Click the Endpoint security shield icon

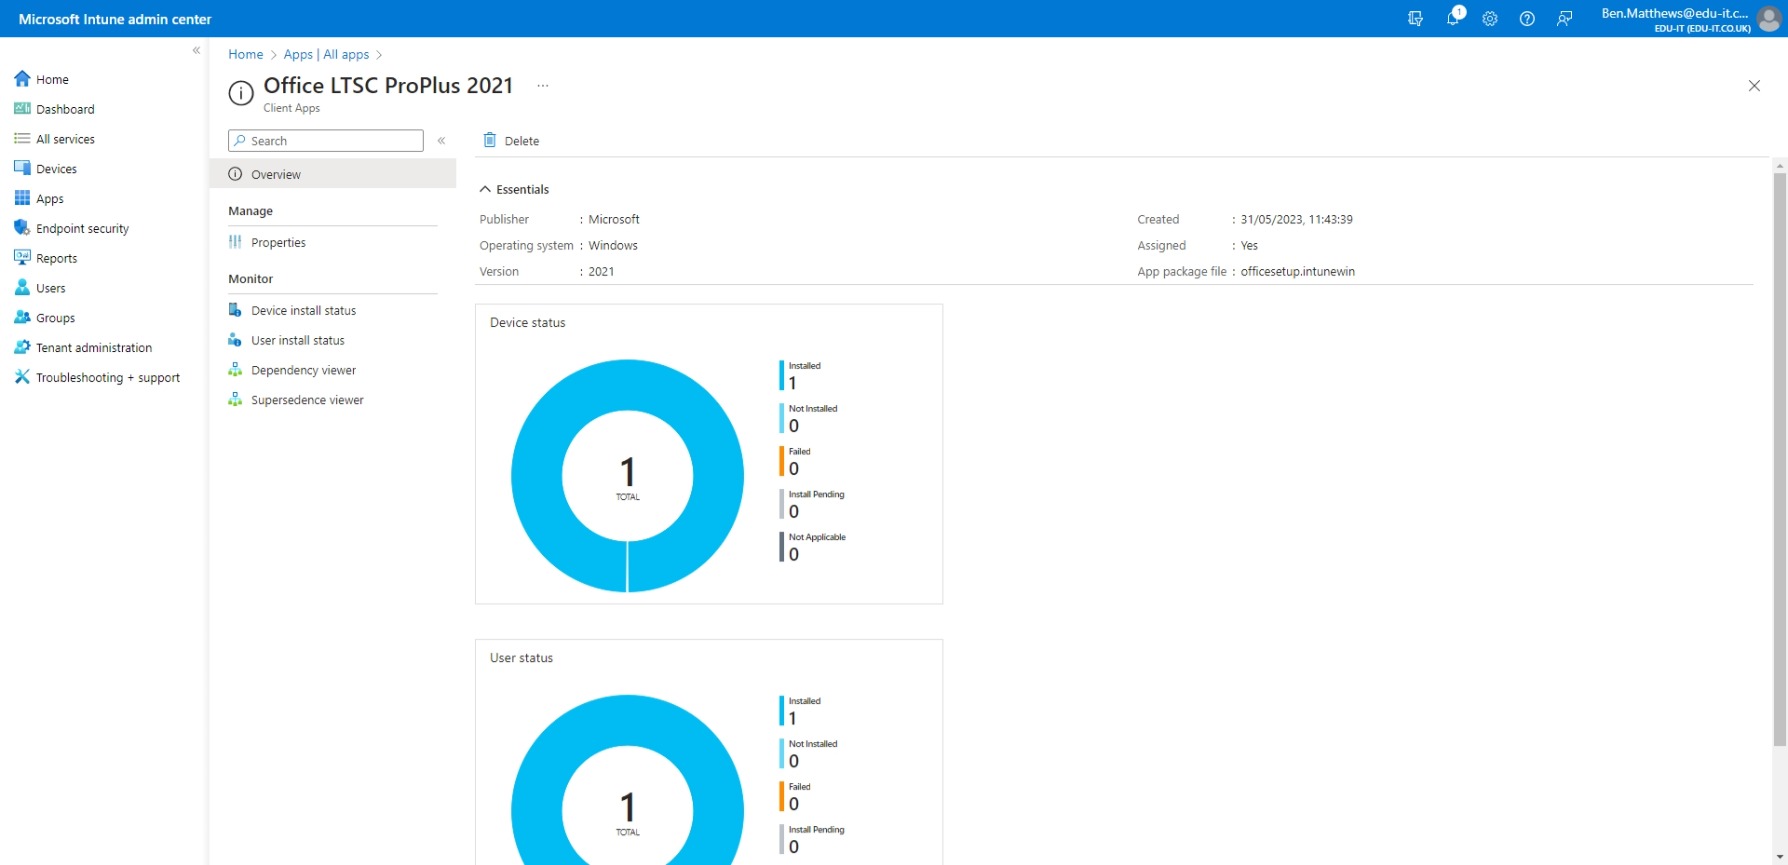tap(22, 228)
